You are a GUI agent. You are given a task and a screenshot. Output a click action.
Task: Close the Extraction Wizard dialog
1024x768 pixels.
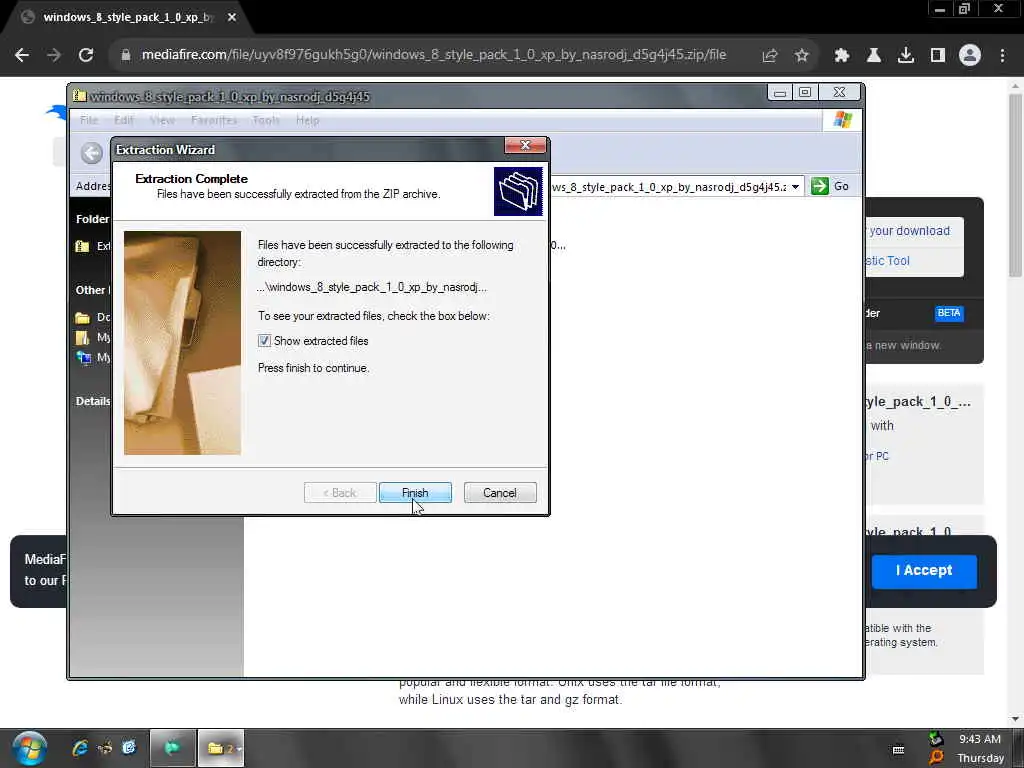(x=525, y=146)
